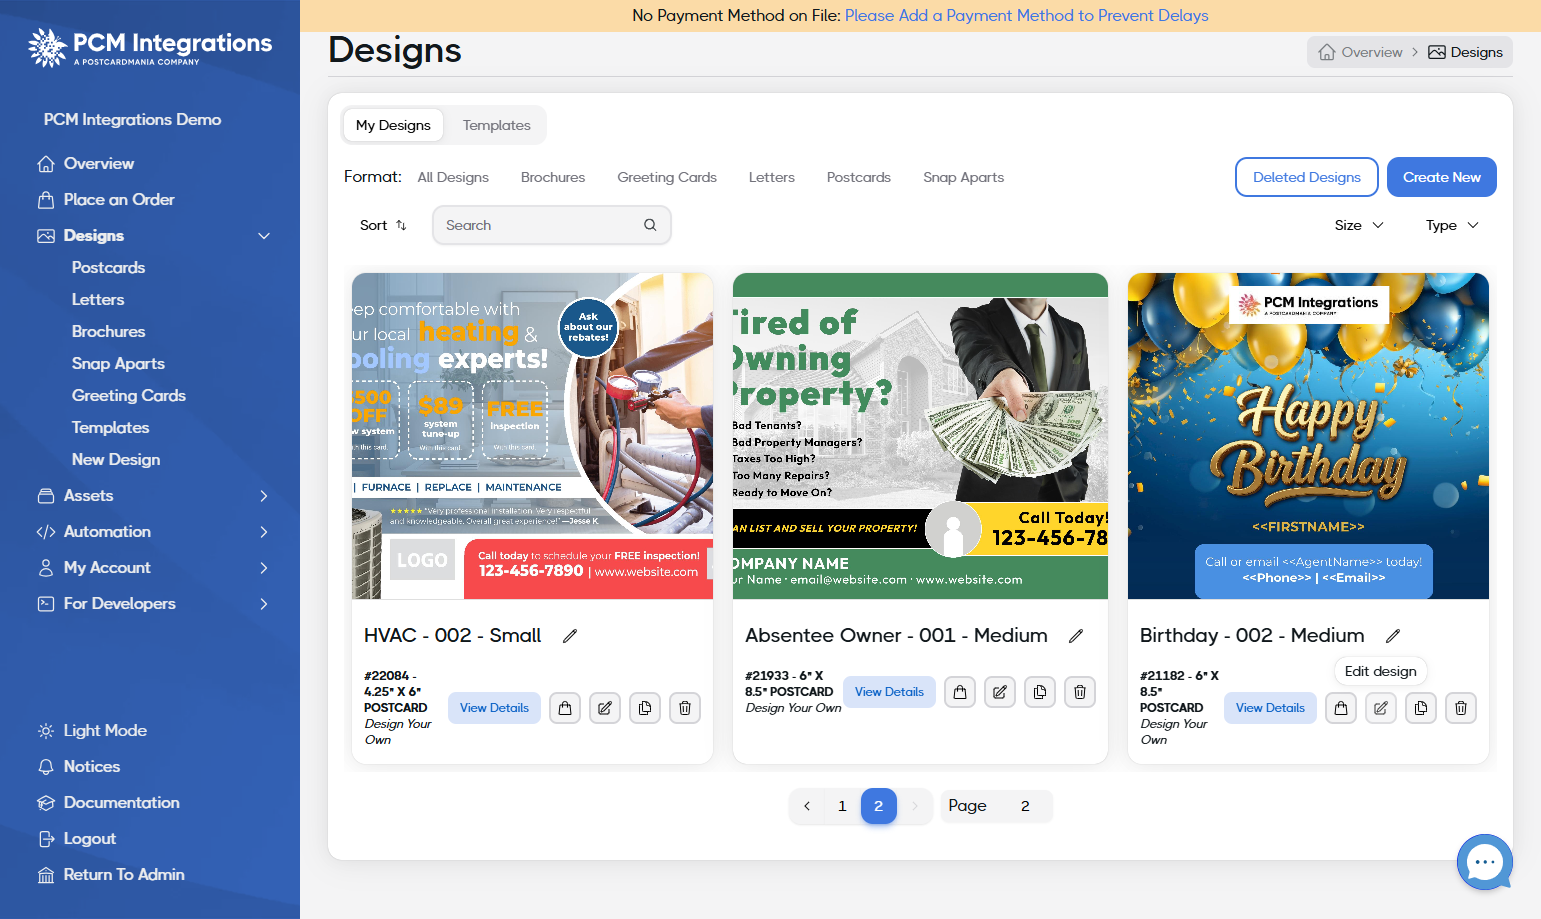Viewport: 1541px width, 919px height.
Task: Click the Sort control
Action: (x=383, y=225)
